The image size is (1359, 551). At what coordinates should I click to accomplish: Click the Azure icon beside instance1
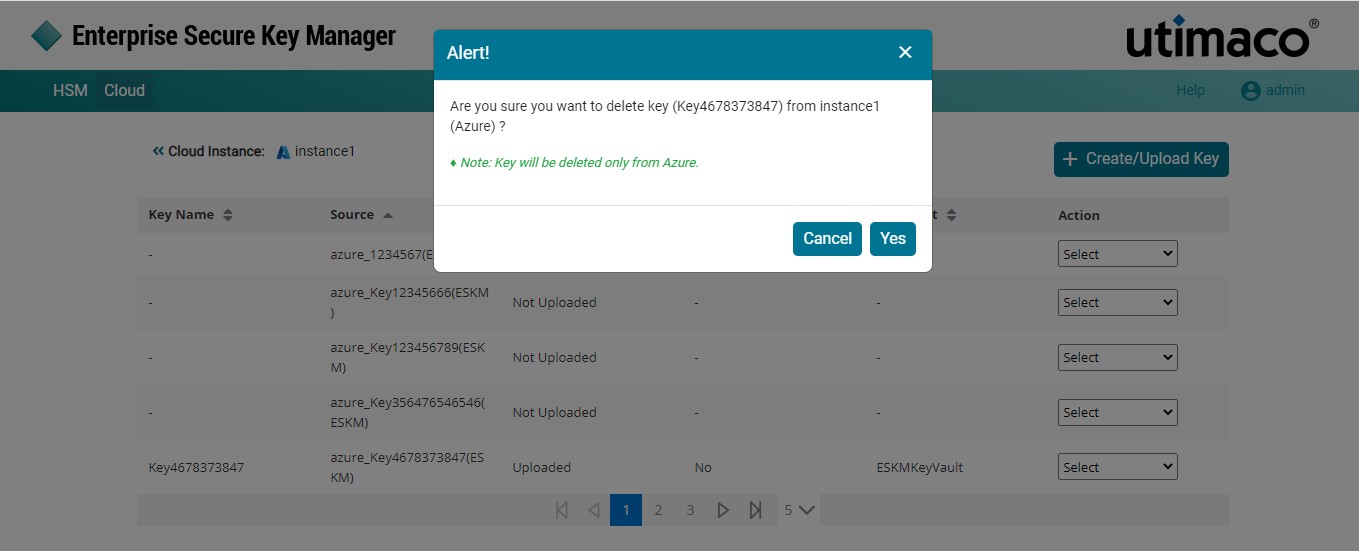tap(284, 152)
